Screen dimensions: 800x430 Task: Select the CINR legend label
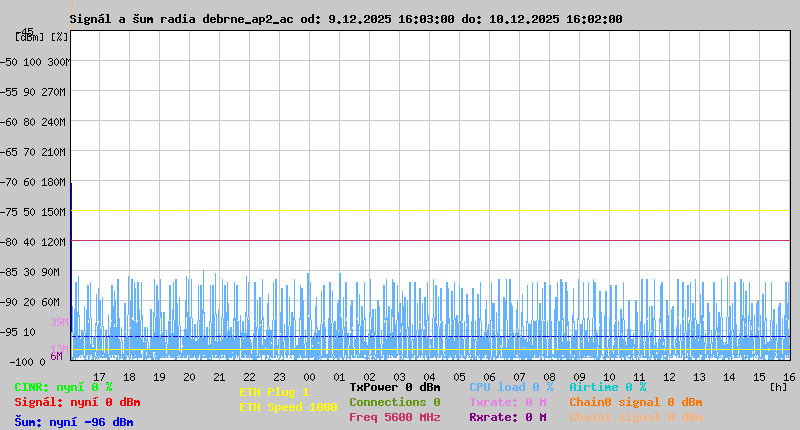[x=63, y=387]
